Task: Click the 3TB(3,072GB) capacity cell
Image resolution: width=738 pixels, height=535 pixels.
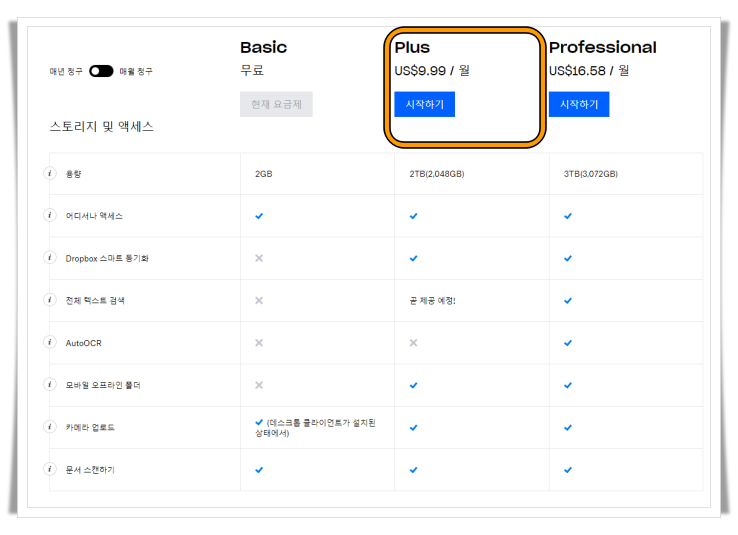Action: pos(591,174)
